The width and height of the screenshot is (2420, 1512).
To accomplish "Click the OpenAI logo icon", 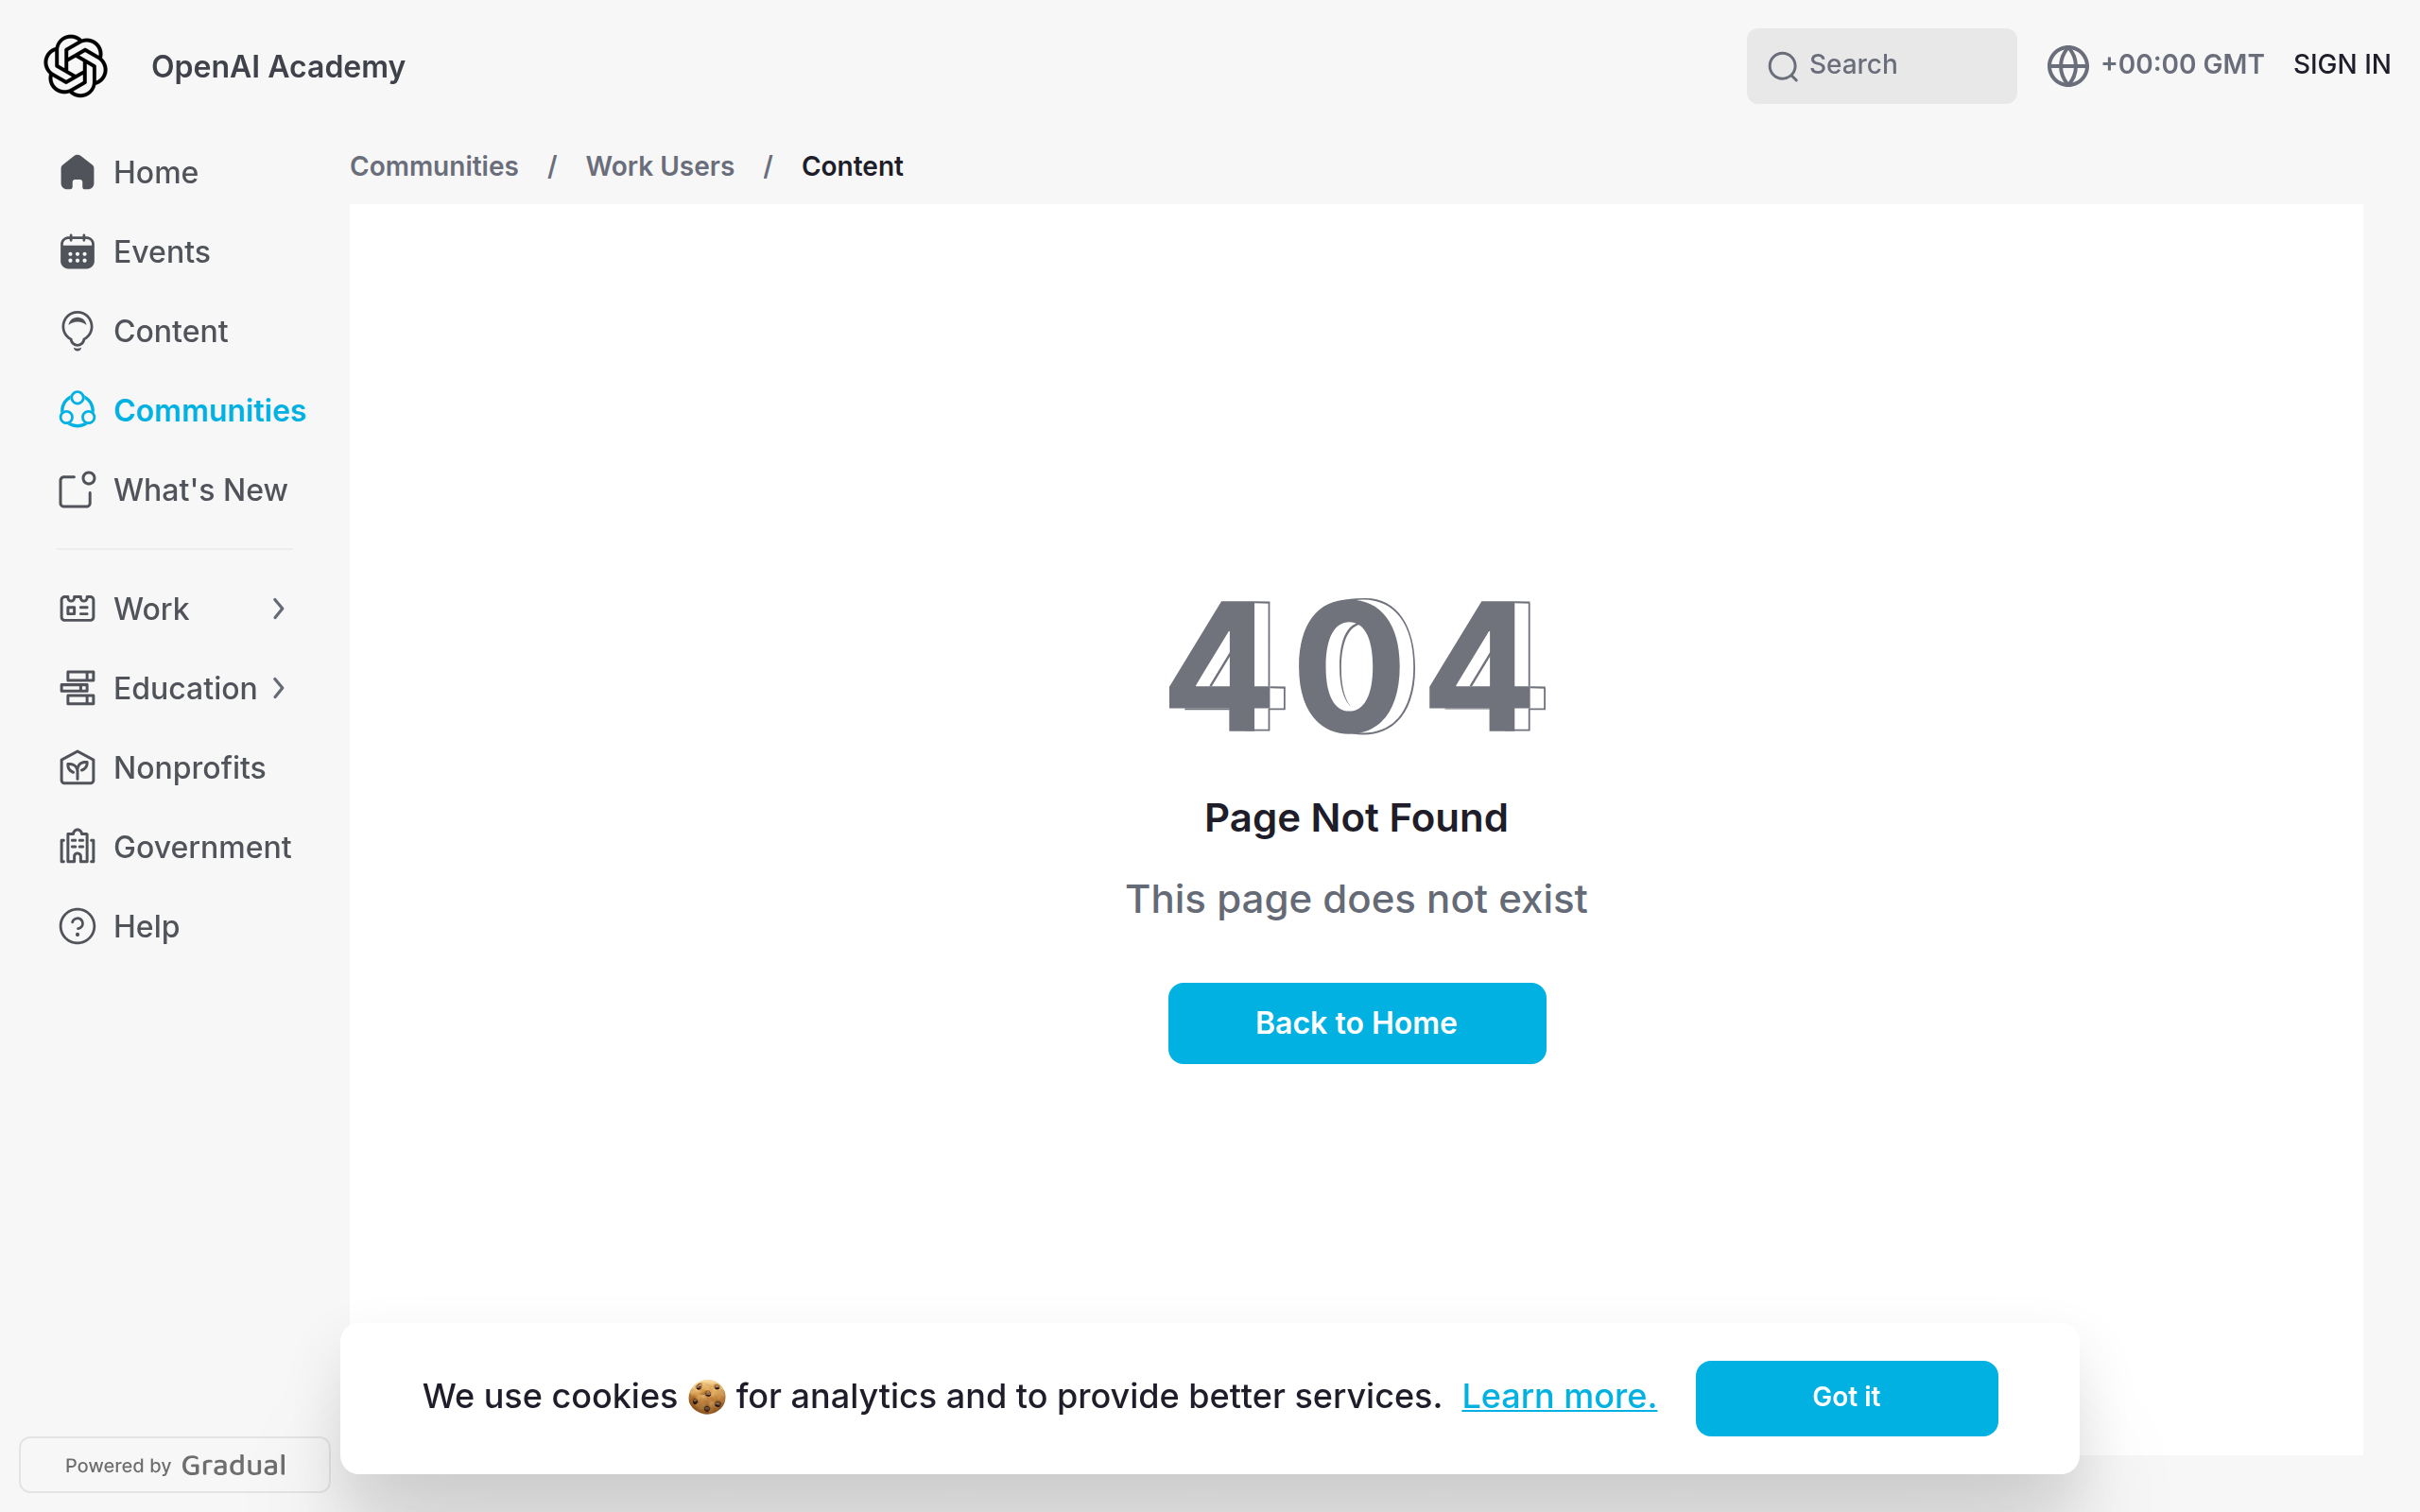I will (76, 66).
